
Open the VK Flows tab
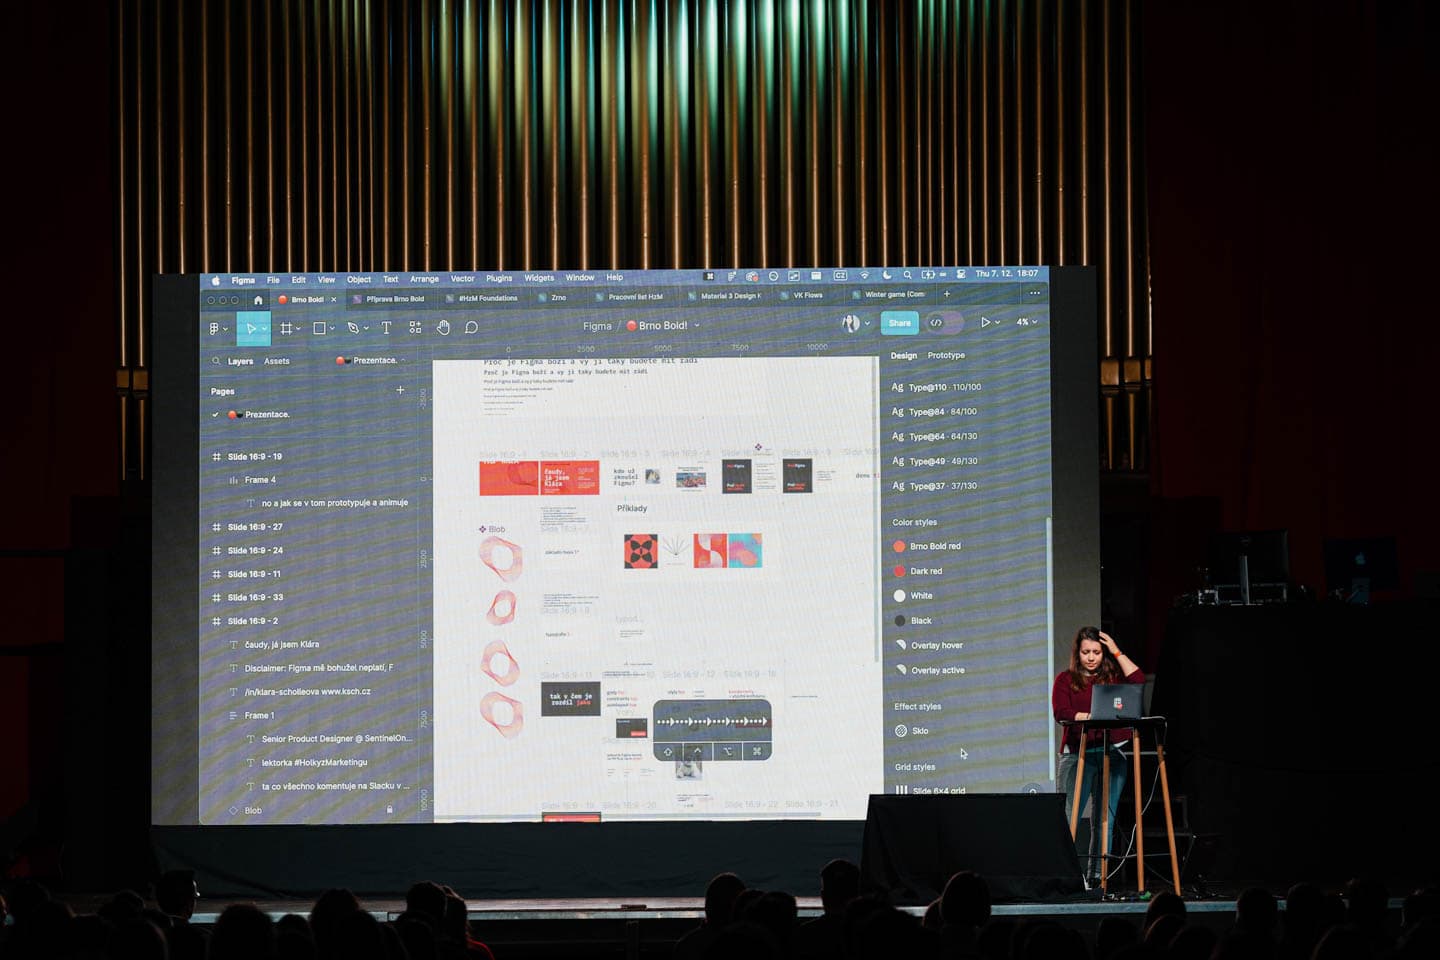pos(801,295)
